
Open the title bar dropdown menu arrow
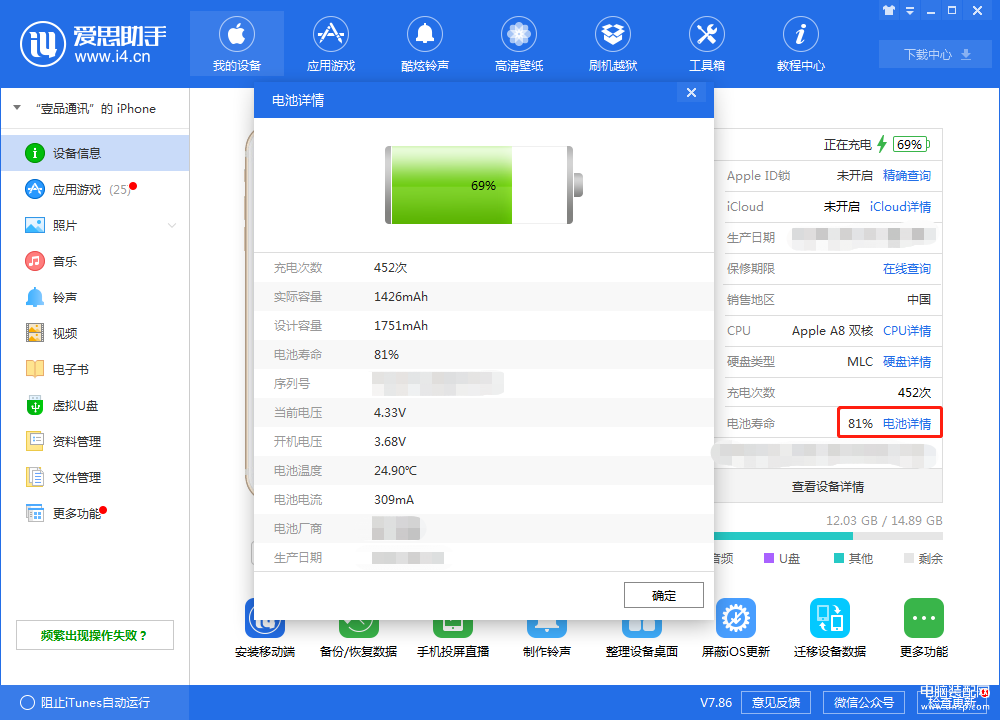pos(910,10)
